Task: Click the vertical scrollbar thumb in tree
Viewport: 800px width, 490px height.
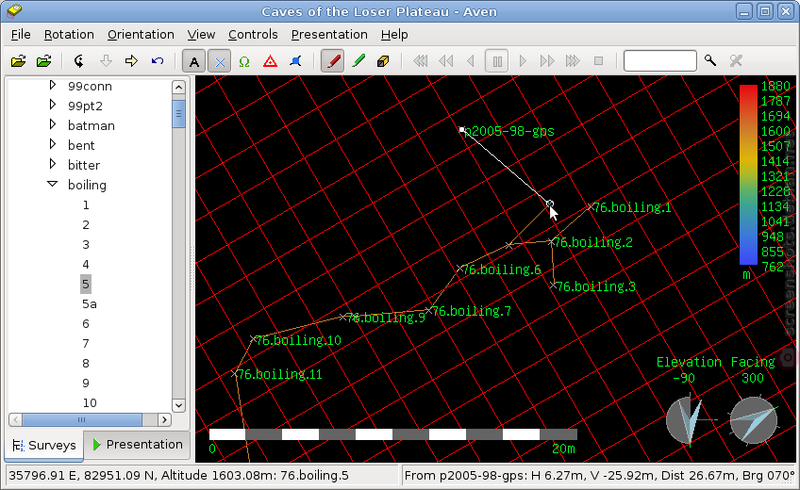Action: 179,113
